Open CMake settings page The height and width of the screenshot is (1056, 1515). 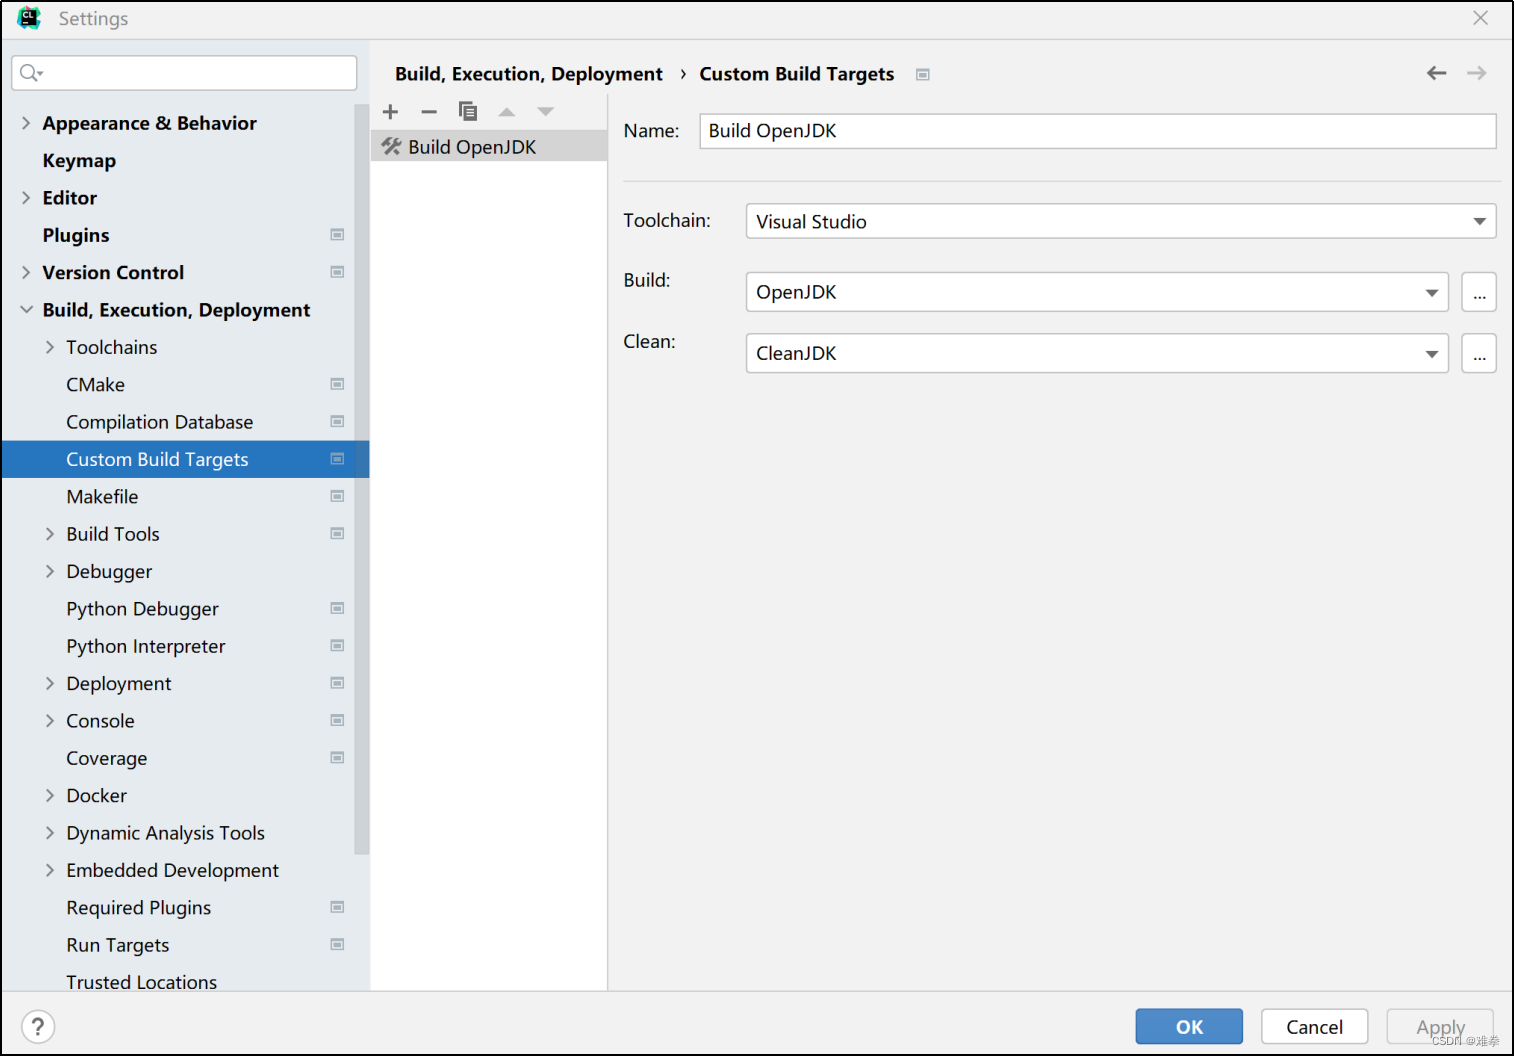coord(96,385)
